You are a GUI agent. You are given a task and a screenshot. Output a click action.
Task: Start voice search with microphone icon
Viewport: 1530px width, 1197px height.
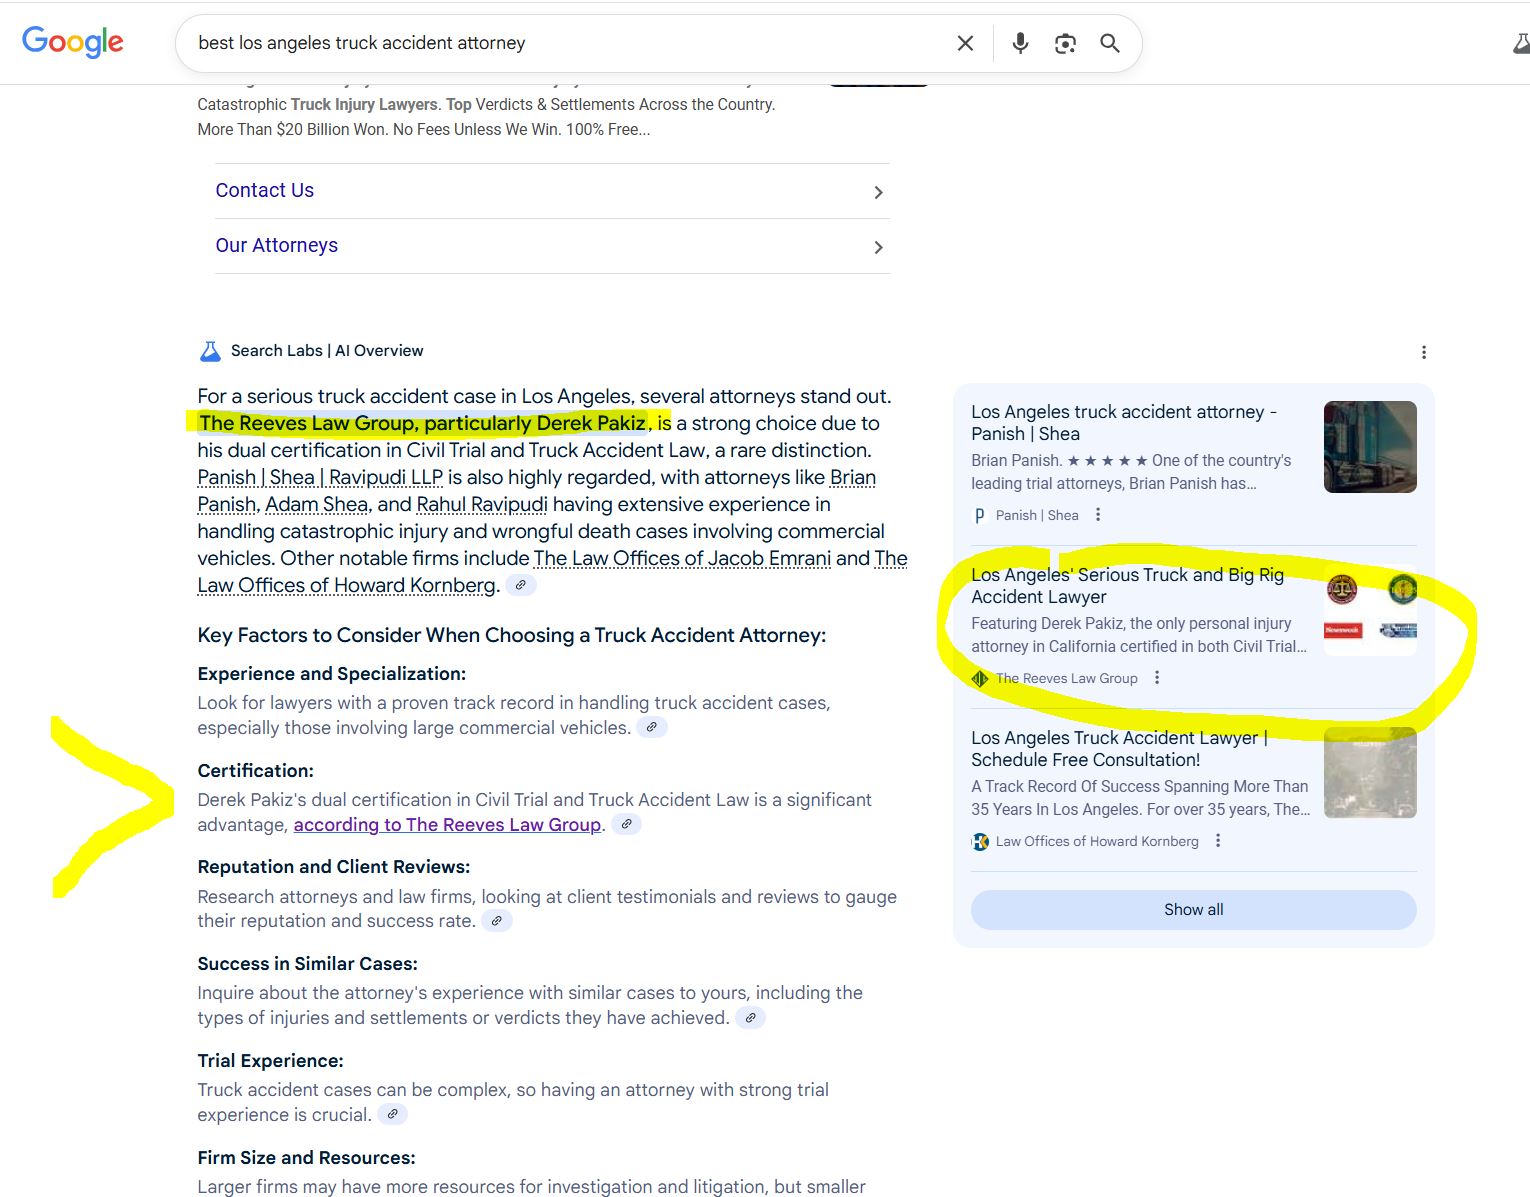click(x=1020, y=43)
